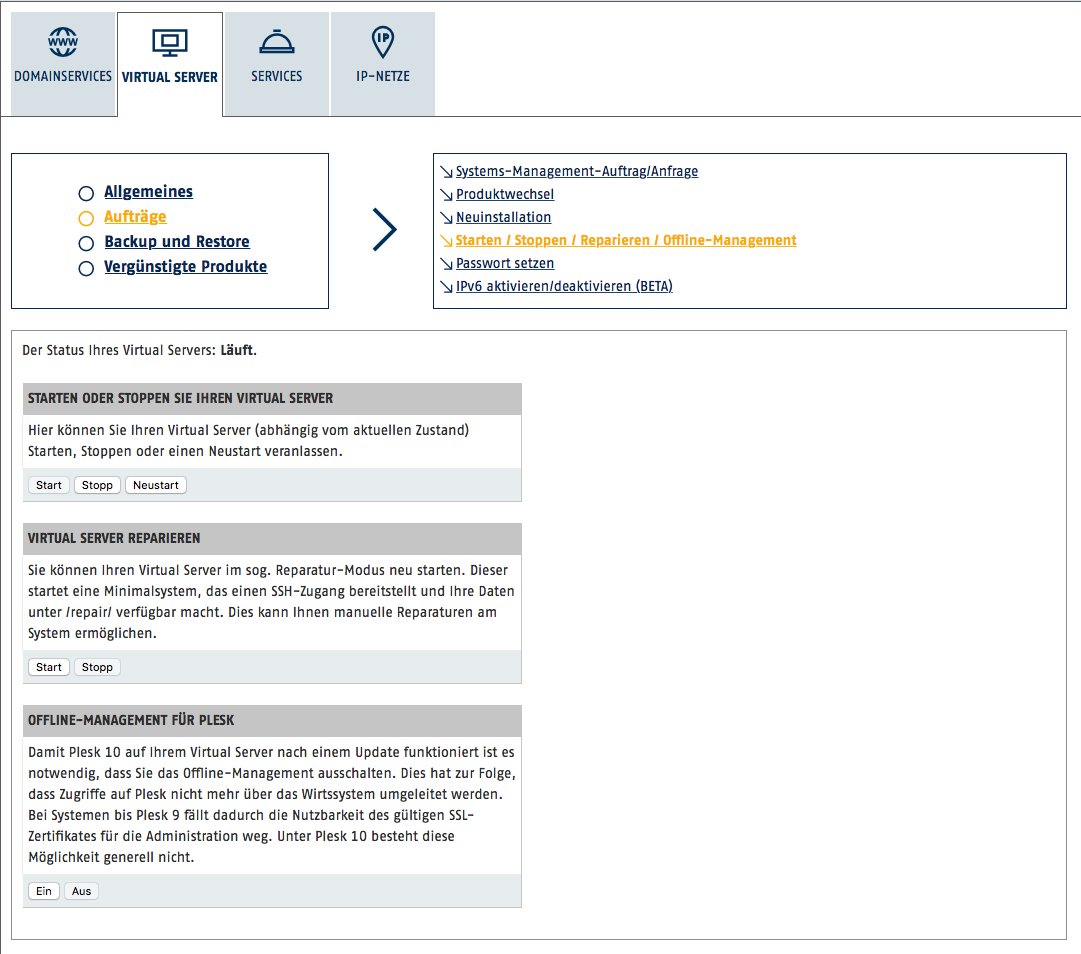
Task: Click the arrow icon beside Neuinstallation
Action: (x=447, y=218)
